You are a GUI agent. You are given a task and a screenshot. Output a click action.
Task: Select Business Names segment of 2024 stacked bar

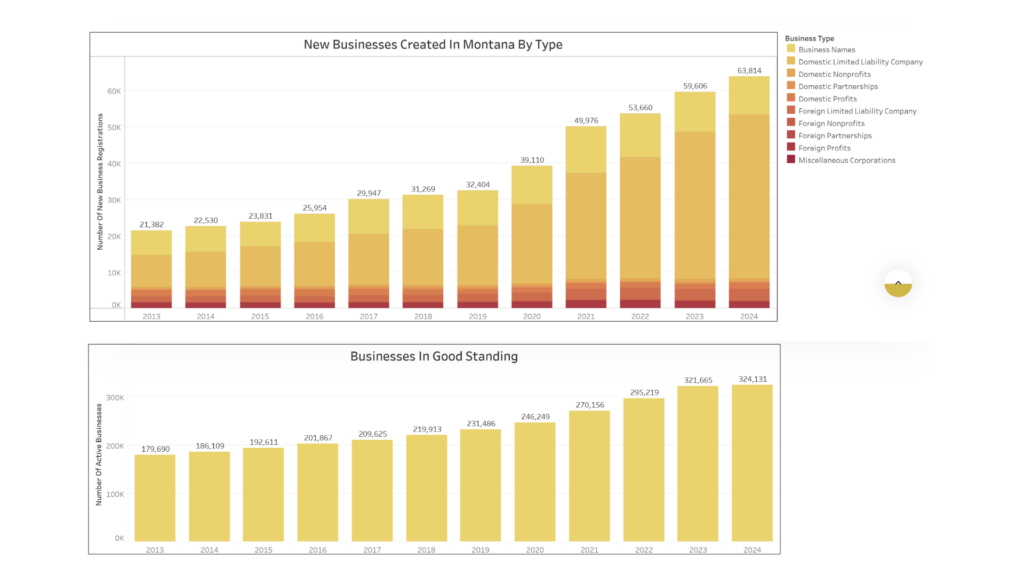750,95
